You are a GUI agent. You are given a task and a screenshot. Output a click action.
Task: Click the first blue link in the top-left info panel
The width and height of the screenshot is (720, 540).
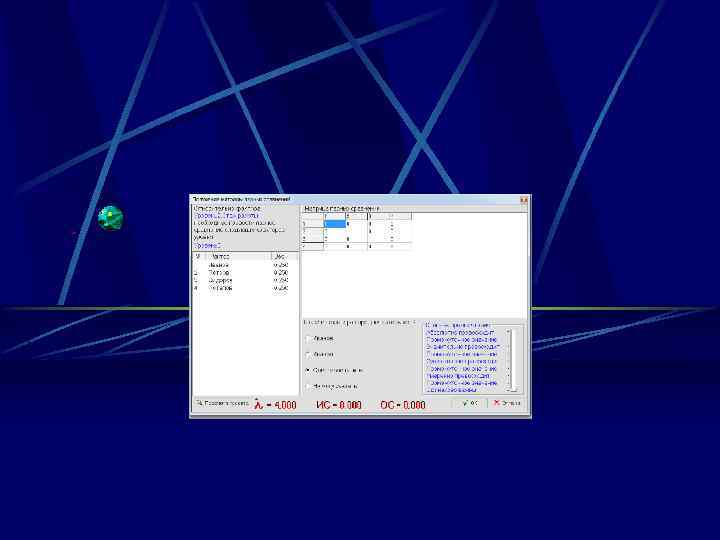227,215
